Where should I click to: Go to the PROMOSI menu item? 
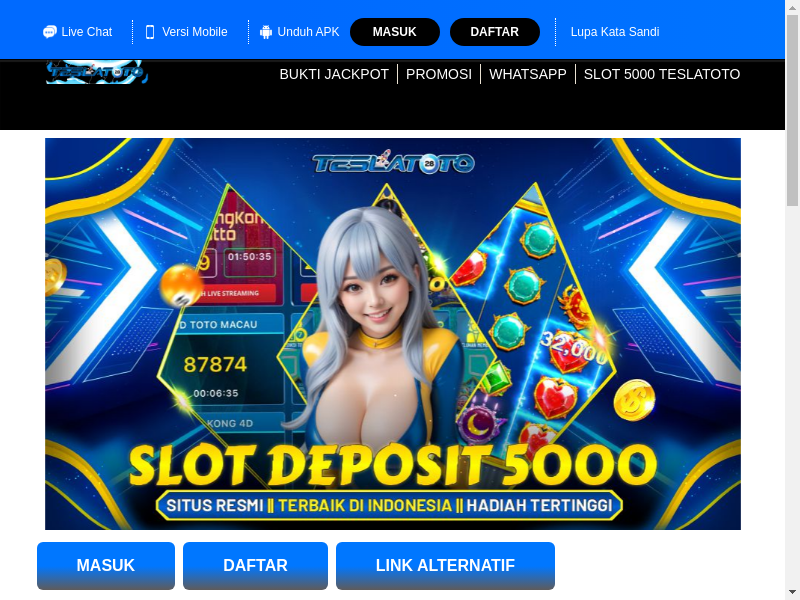click(439, 74)
